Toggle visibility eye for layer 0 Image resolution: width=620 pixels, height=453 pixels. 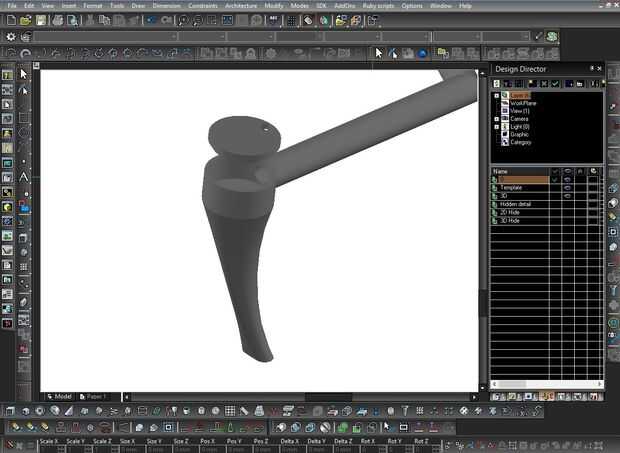(567, 179)
